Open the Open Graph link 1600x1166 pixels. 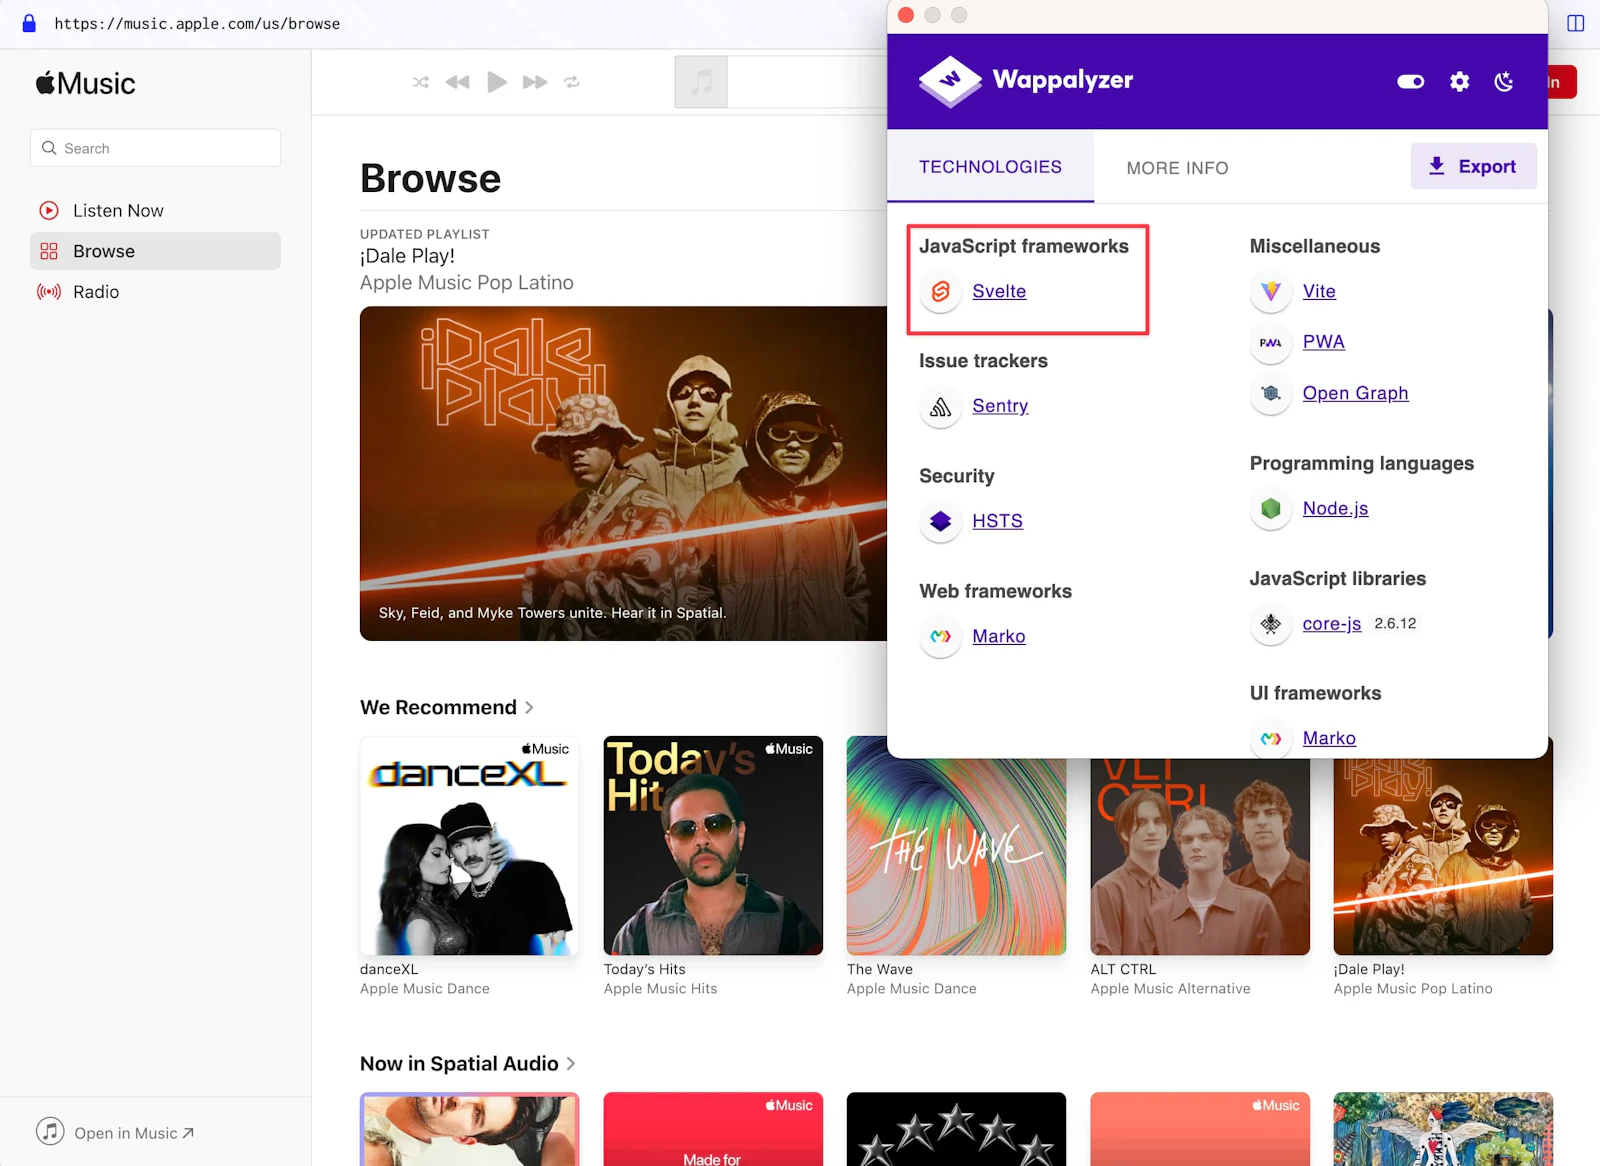click(x=1355, y=394)
